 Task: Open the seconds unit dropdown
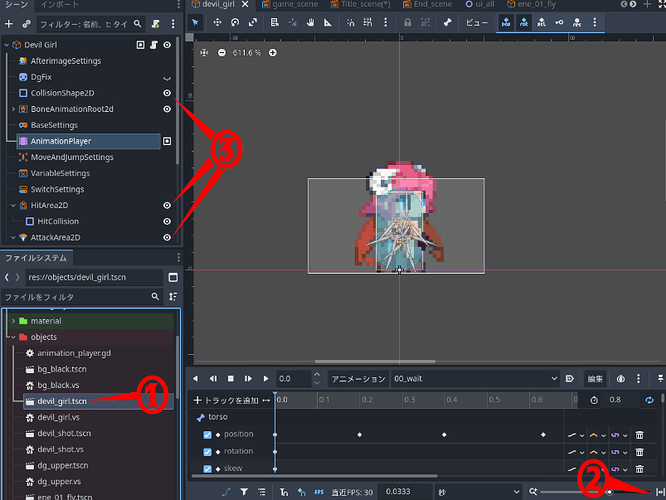(x=478, y=492)
